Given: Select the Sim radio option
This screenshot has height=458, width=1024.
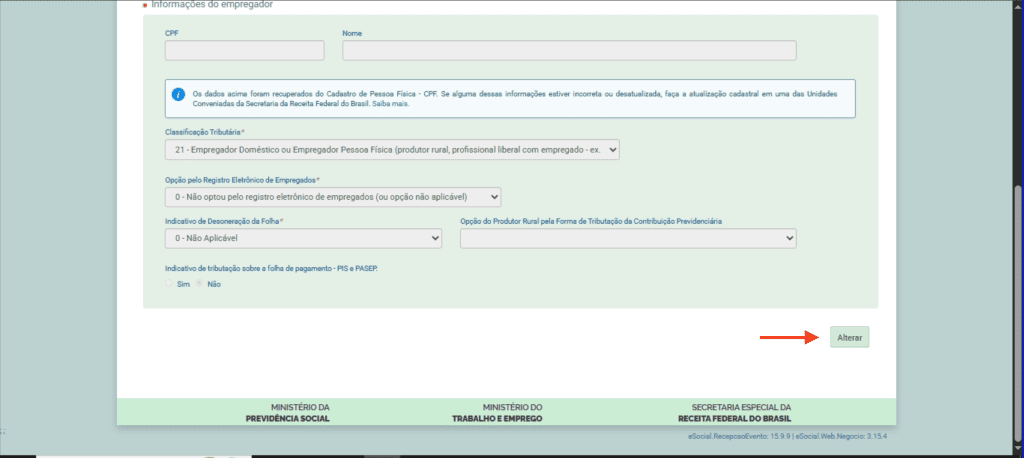Looking at the screenshot, I should (x=169, y=284).
